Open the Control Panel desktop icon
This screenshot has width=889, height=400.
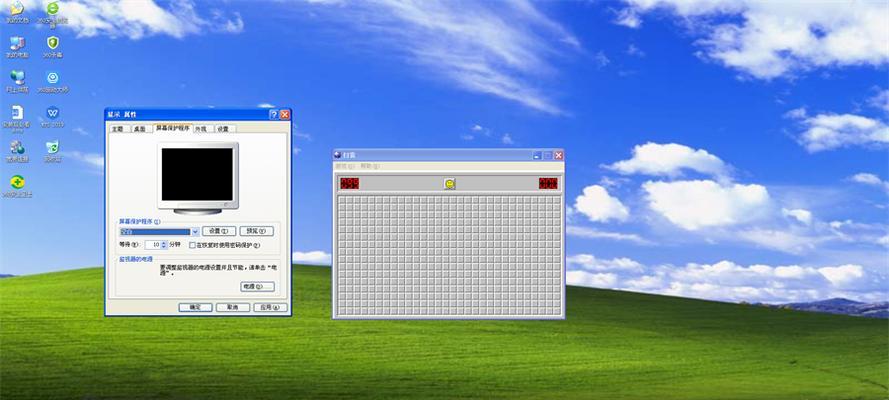point(17,147)
